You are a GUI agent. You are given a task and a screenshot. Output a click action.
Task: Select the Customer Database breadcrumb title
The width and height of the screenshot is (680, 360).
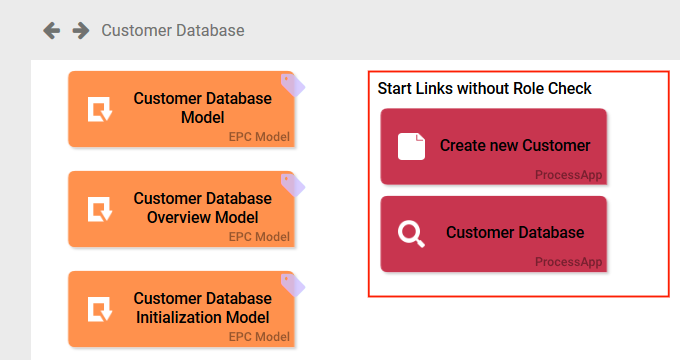pyautogui.click(x=173, y=30)
